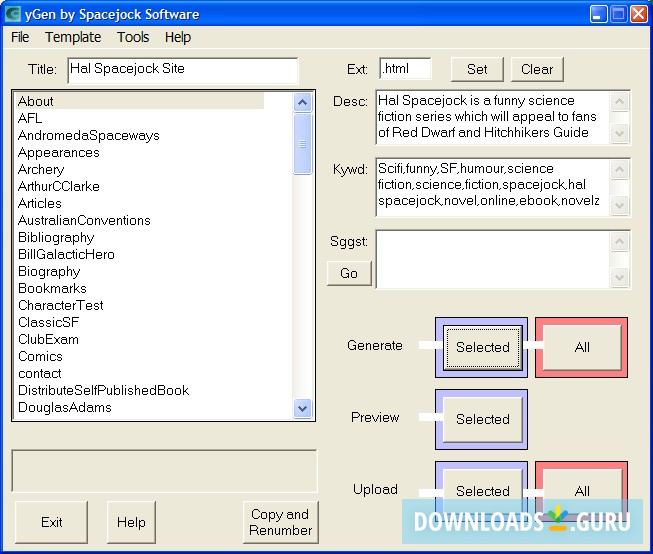Click Kywd field scroll down arrow
Image resolution: width=653 pixels, height=554 pixels.
619,206
